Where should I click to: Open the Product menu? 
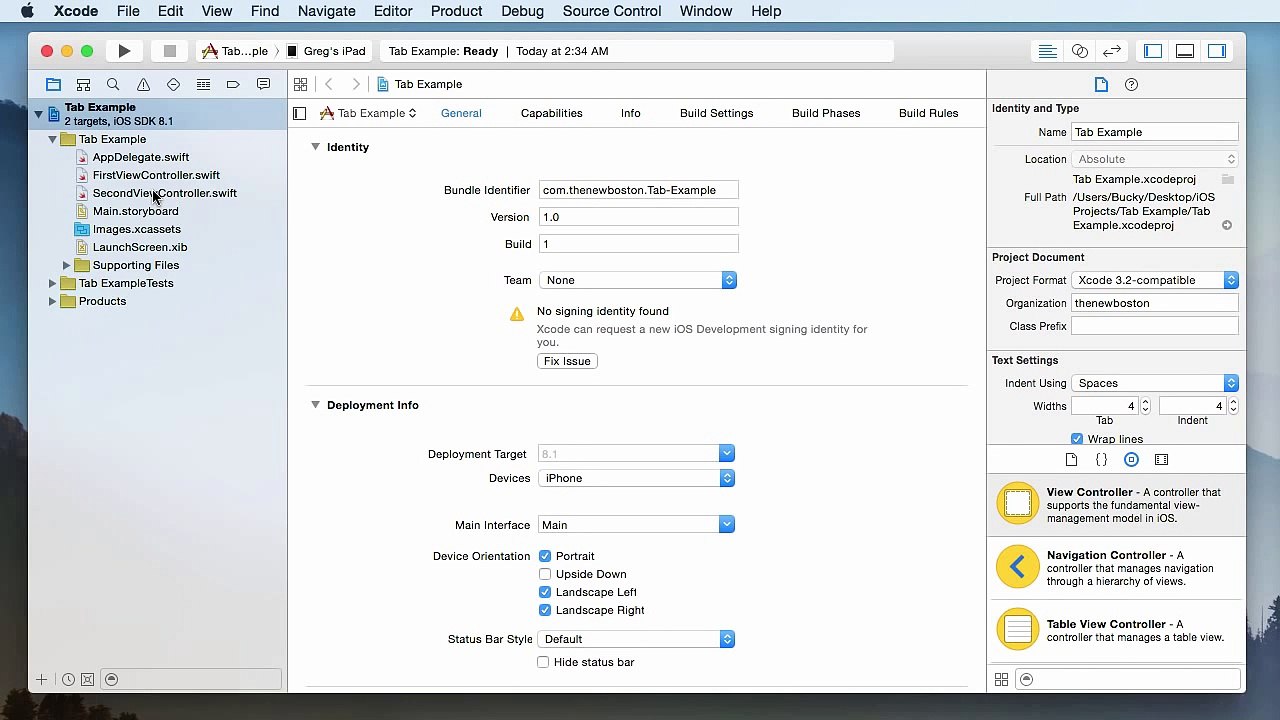pos(456,11)
